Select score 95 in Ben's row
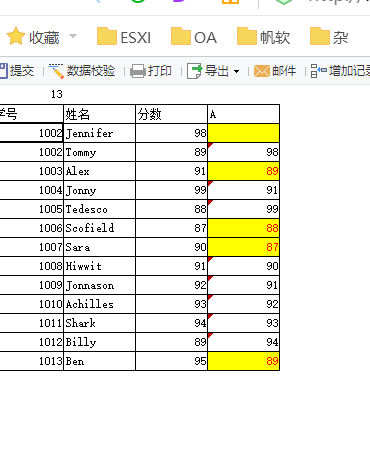Screen dimensions: 370x453 click(171, 361)
